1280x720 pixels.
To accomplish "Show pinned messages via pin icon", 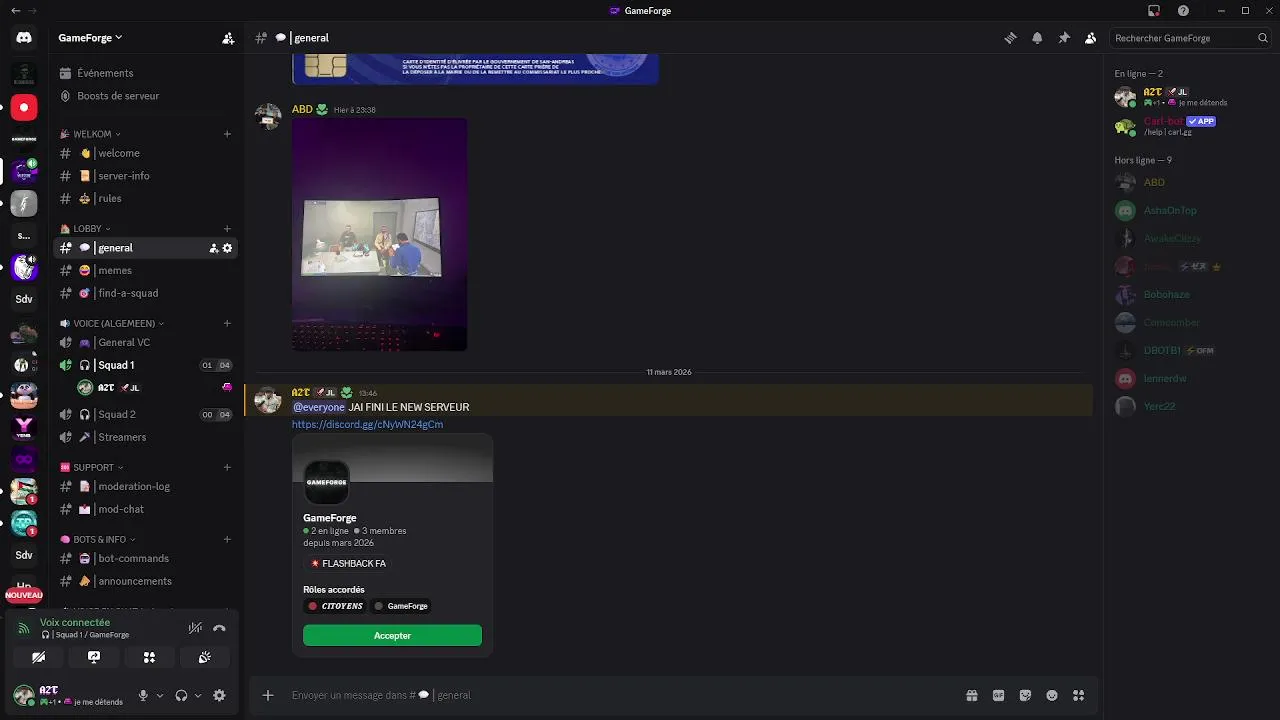I will point(1064,38).
